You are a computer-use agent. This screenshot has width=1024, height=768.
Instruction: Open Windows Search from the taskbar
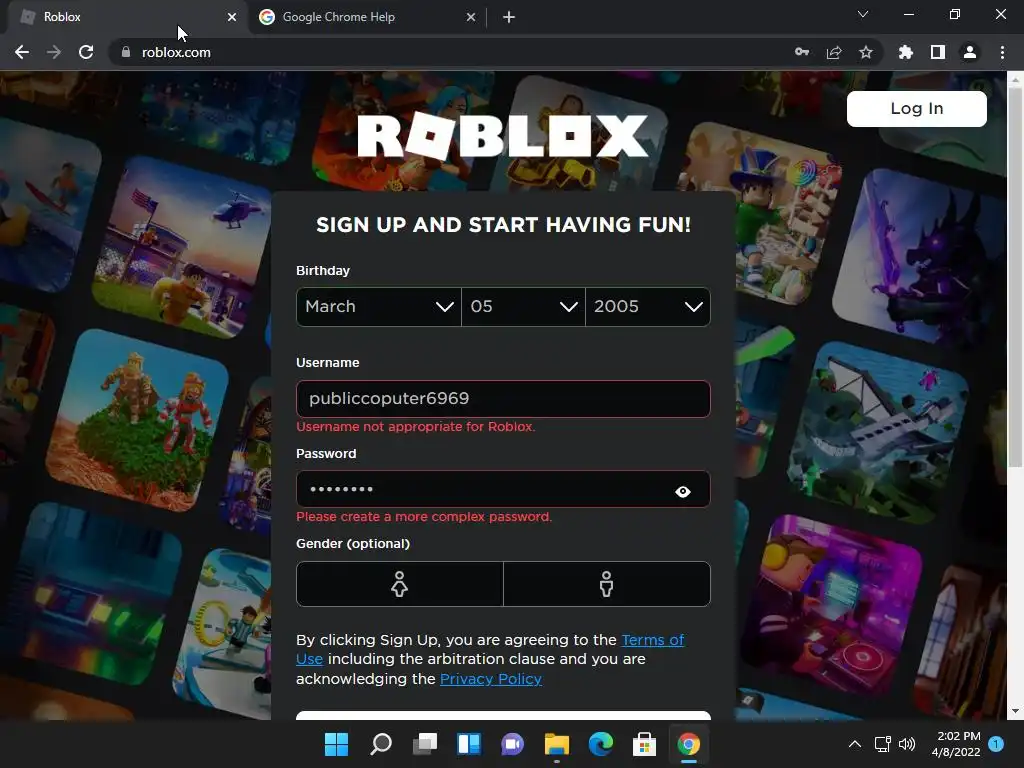coord(381,744)
